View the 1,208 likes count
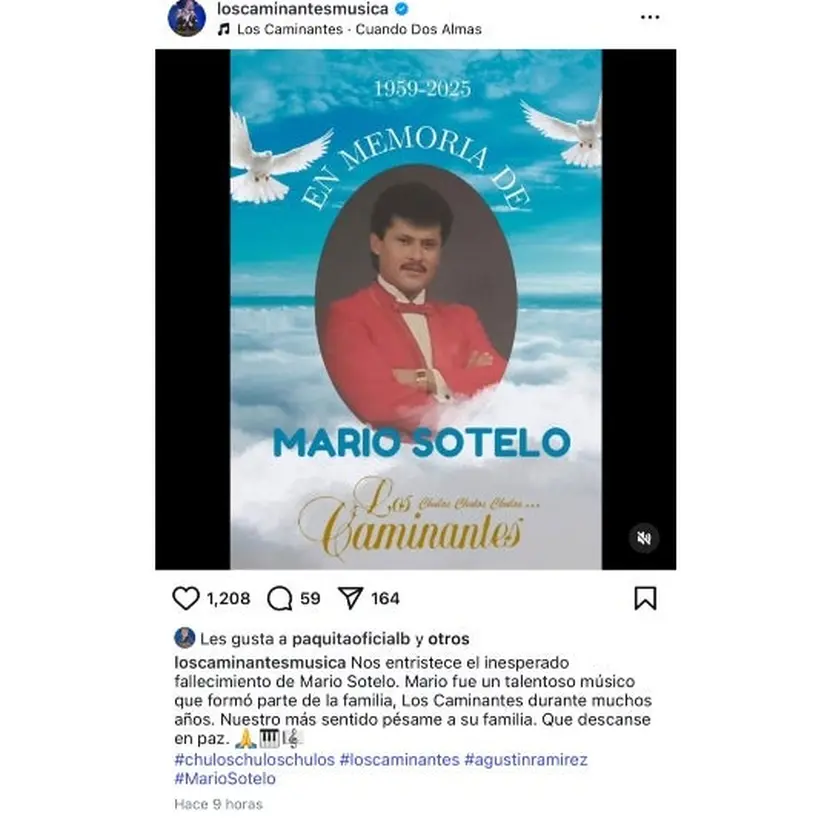830x830 pixels. coord(228,599)
